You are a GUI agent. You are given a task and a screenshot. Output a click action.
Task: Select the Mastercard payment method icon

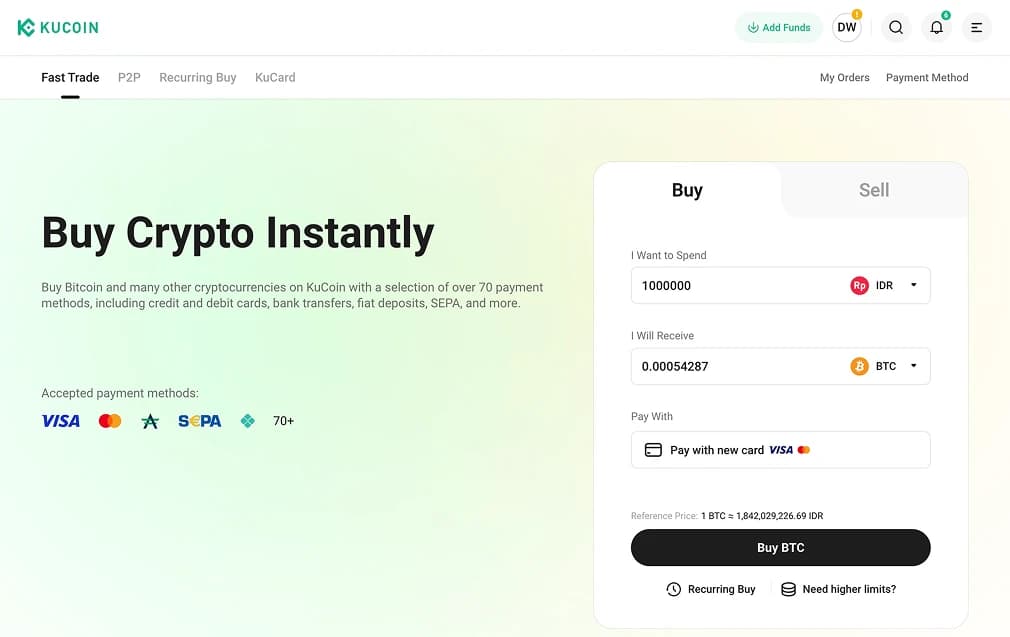(110, 420)
